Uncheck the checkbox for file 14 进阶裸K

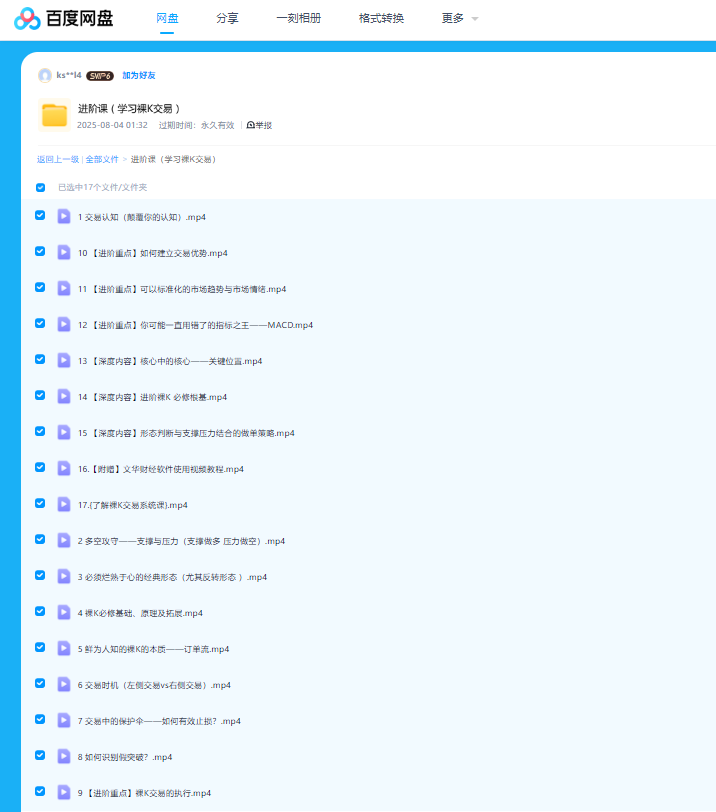(40, 395)
